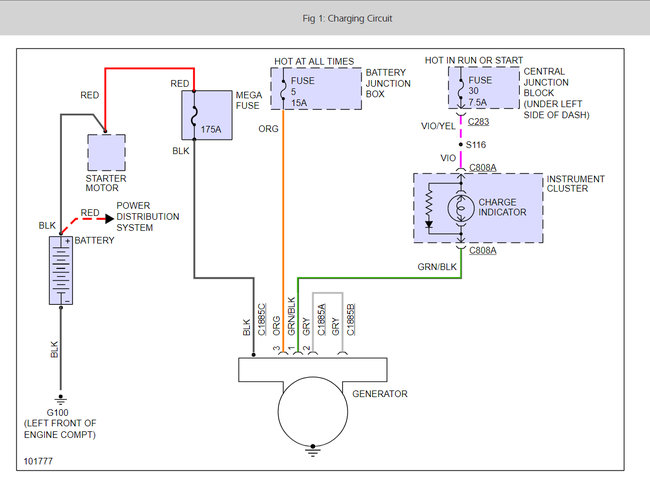Click the Fuse 5 fuse symbol
Screen dimensions: 650x481
(283, 89)
